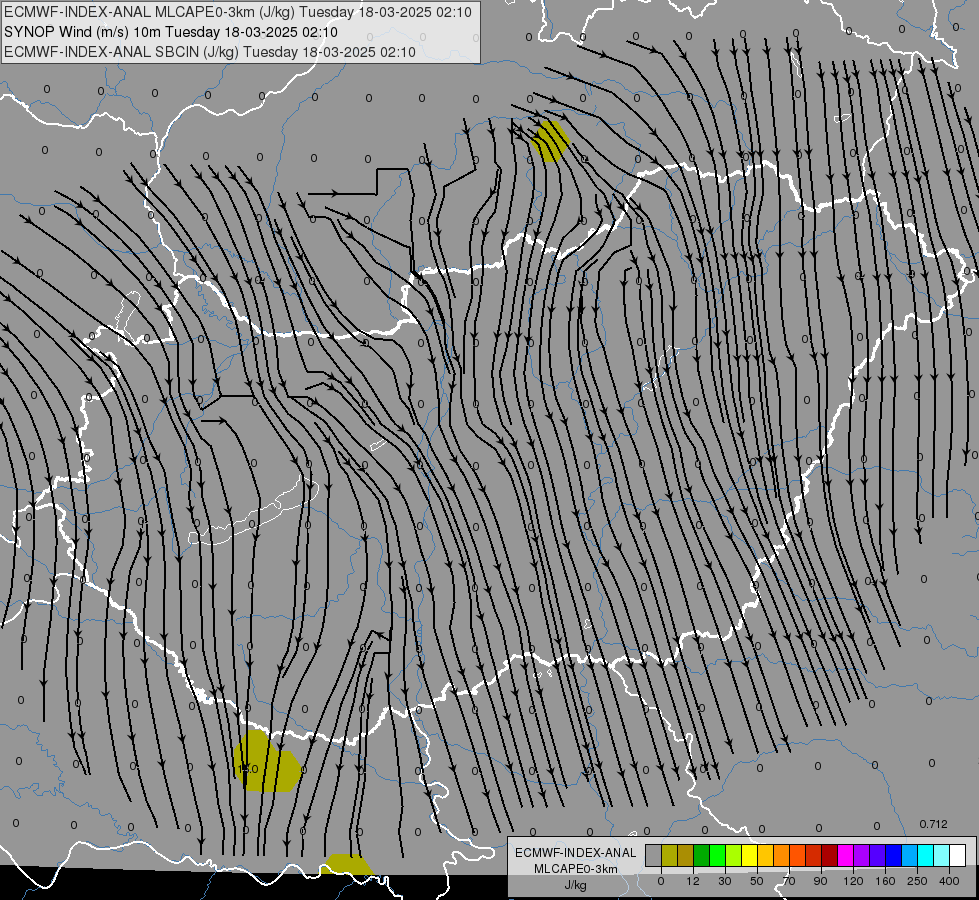This screenshot has width=979, height=900.
Task: Click the 0.712 value above the legend
Action: pos(933,824)
